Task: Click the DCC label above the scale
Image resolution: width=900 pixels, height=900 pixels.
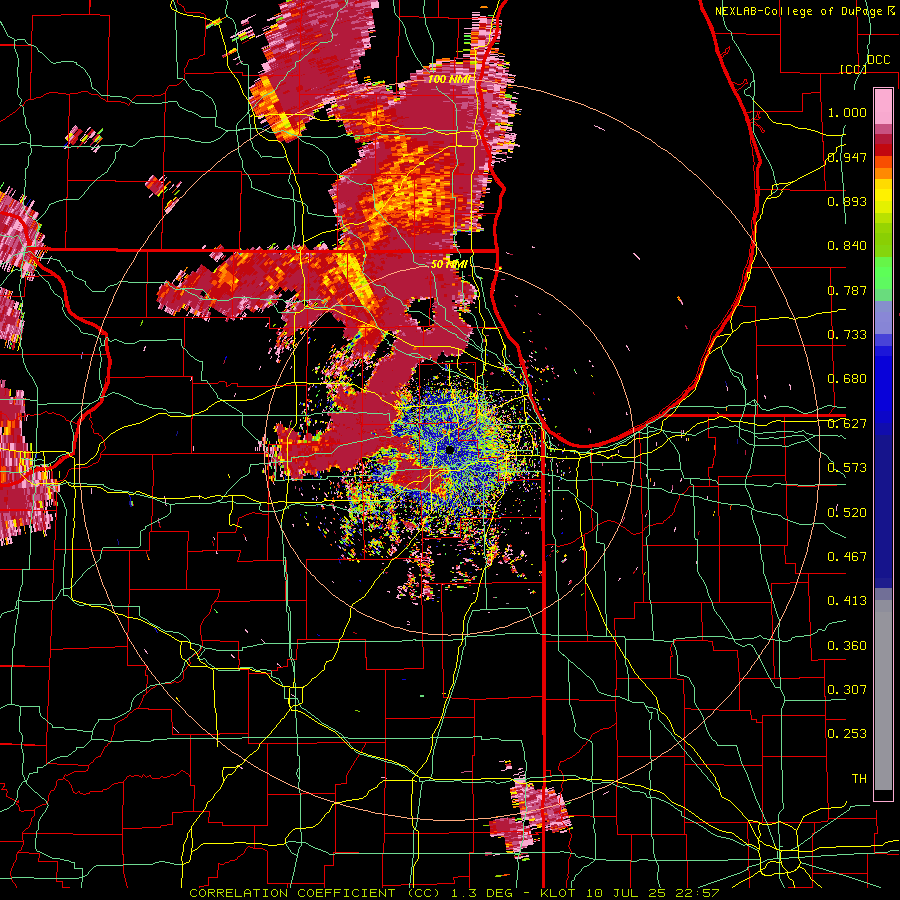Action: coord(878,60)
